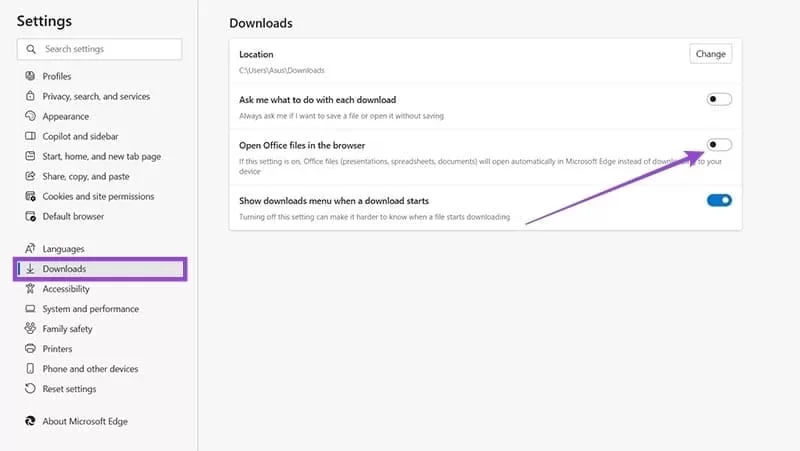
Task: Click the Printers icon in sidebar
Action: point(30,349)
